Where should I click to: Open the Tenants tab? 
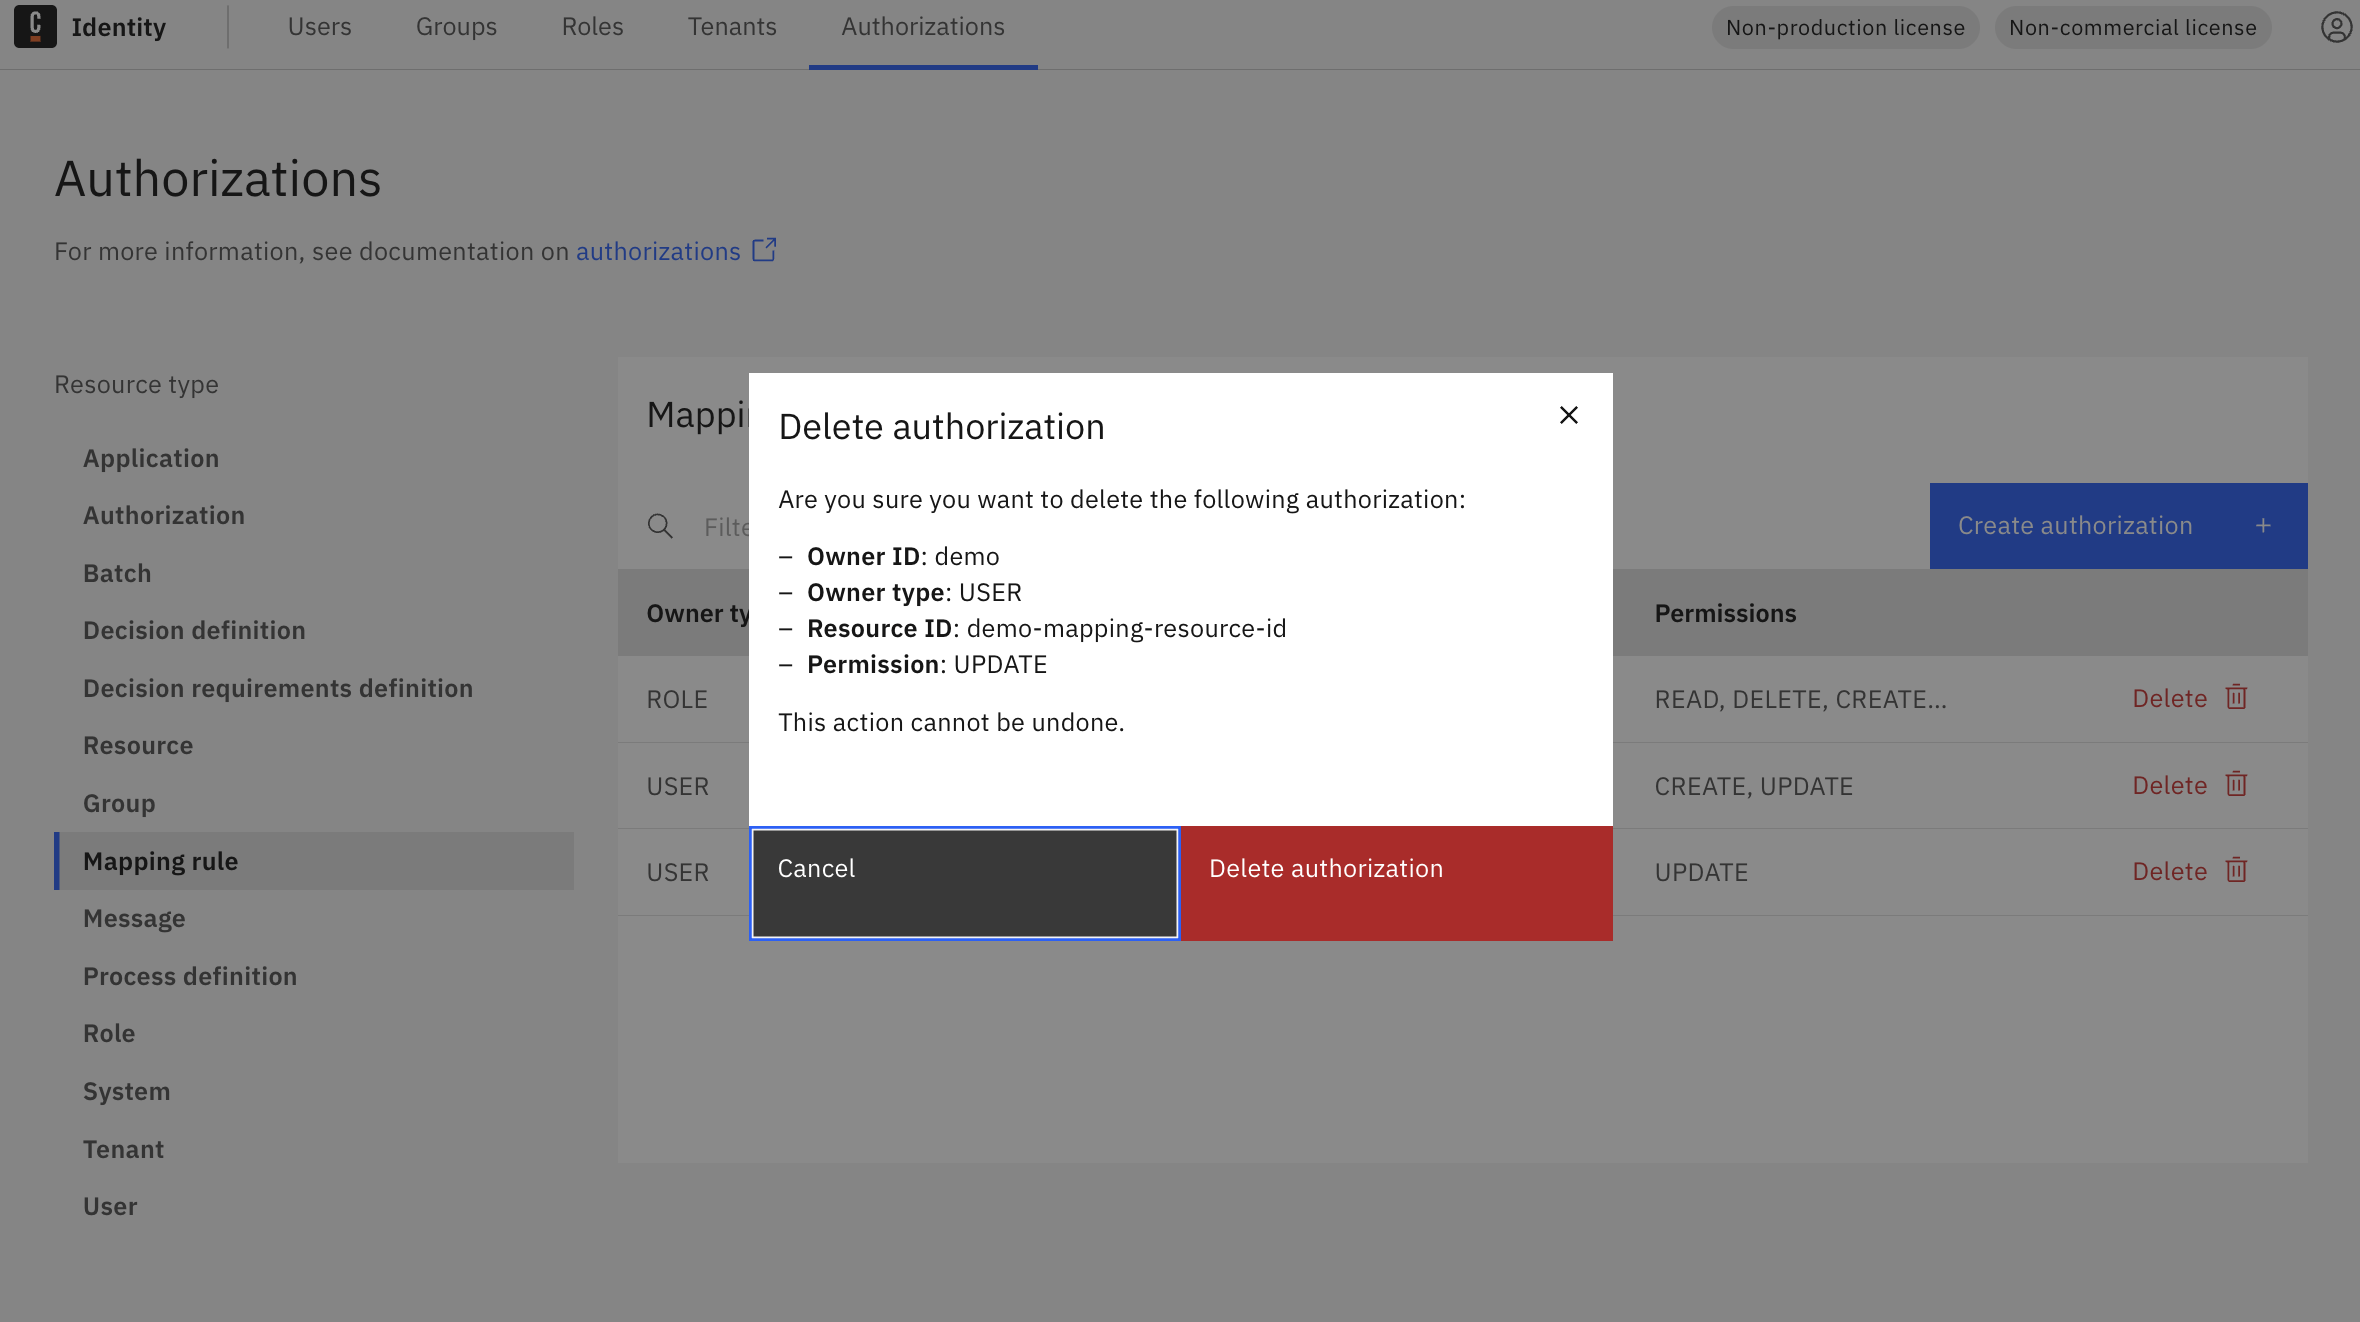click(732, 26)
